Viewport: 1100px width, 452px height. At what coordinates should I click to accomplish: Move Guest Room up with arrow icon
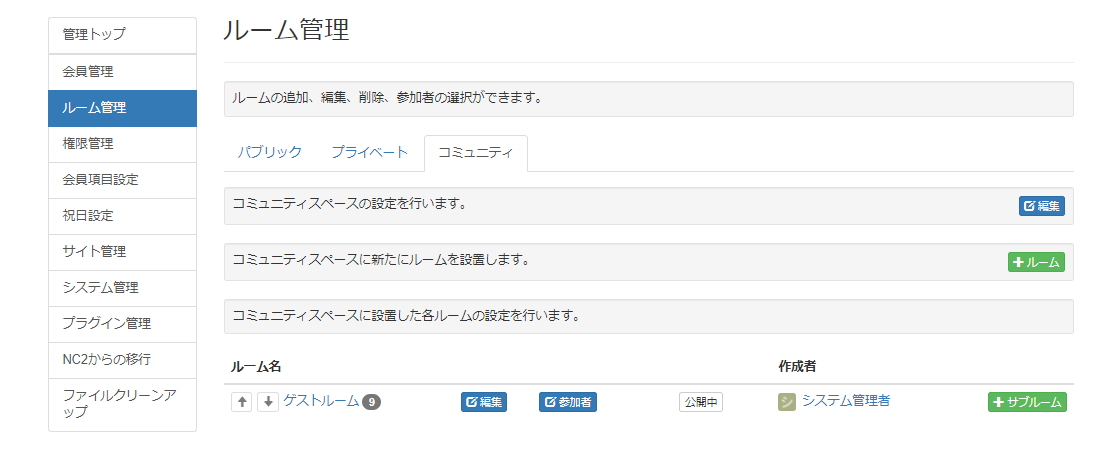tap(241, 402)
